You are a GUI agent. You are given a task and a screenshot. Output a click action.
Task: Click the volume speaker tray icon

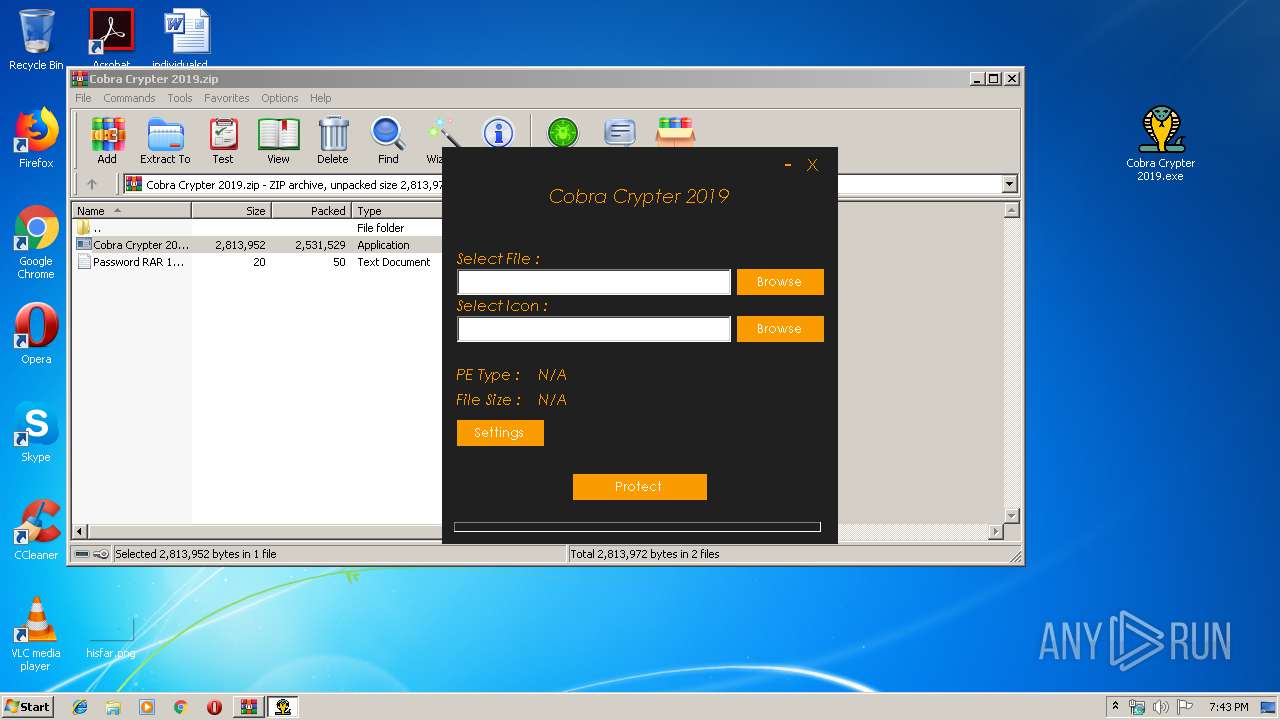click(x=1160, y=707)
